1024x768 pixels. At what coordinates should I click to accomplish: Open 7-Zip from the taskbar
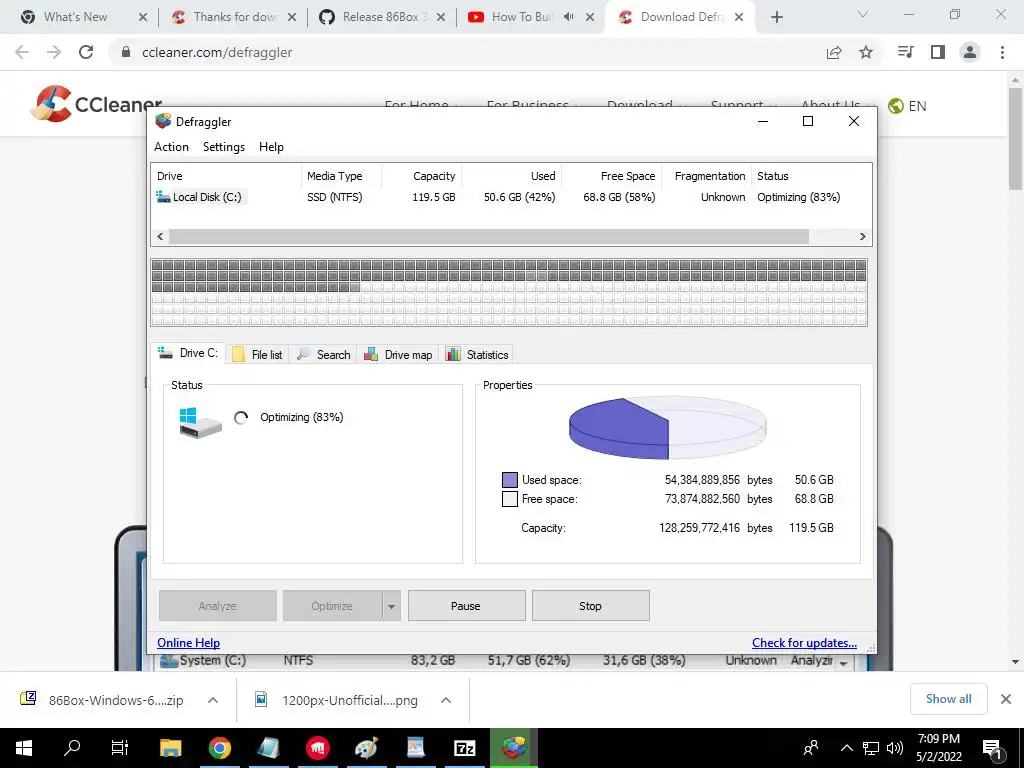464,748
